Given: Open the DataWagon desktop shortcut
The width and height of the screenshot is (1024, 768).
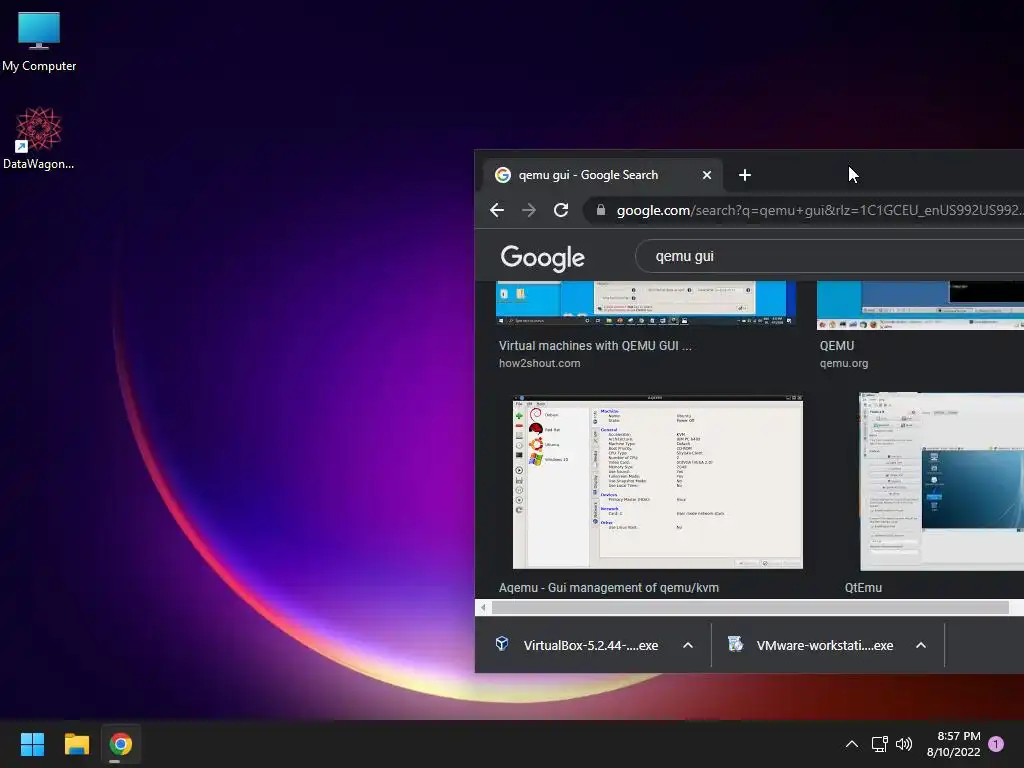Looking at the screenshot, I should pos(39,138).
